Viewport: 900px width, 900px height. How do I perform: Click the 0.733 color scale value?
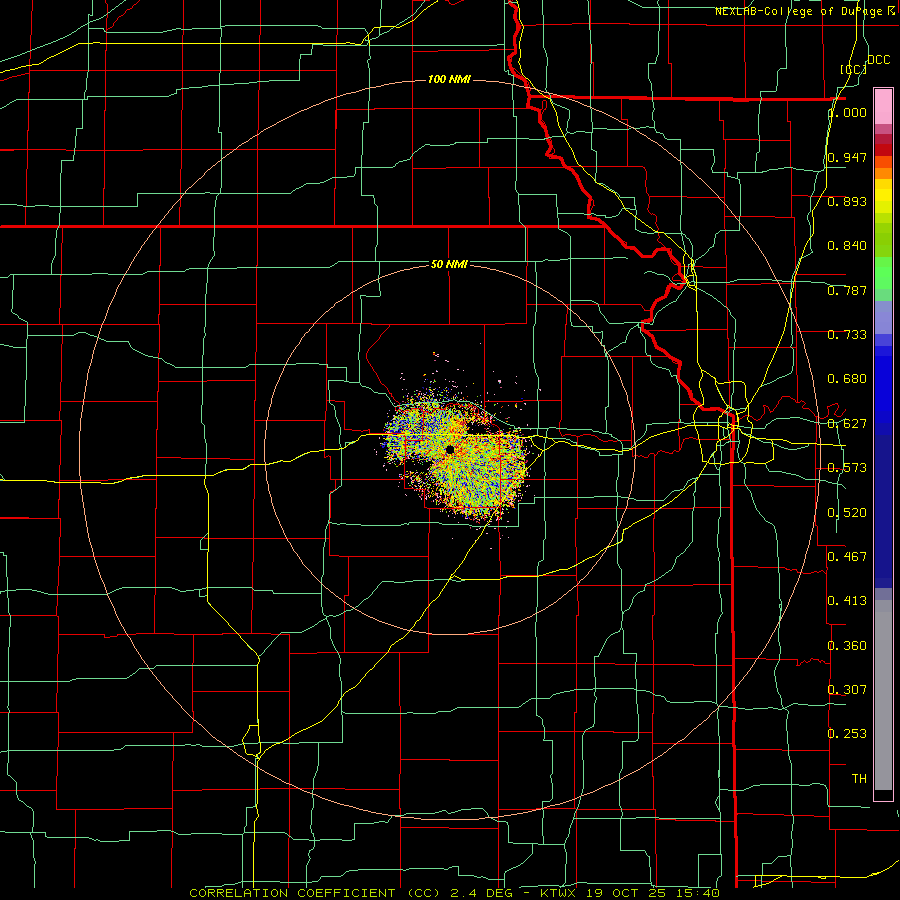pyautogui.click(x=847, y=335)
